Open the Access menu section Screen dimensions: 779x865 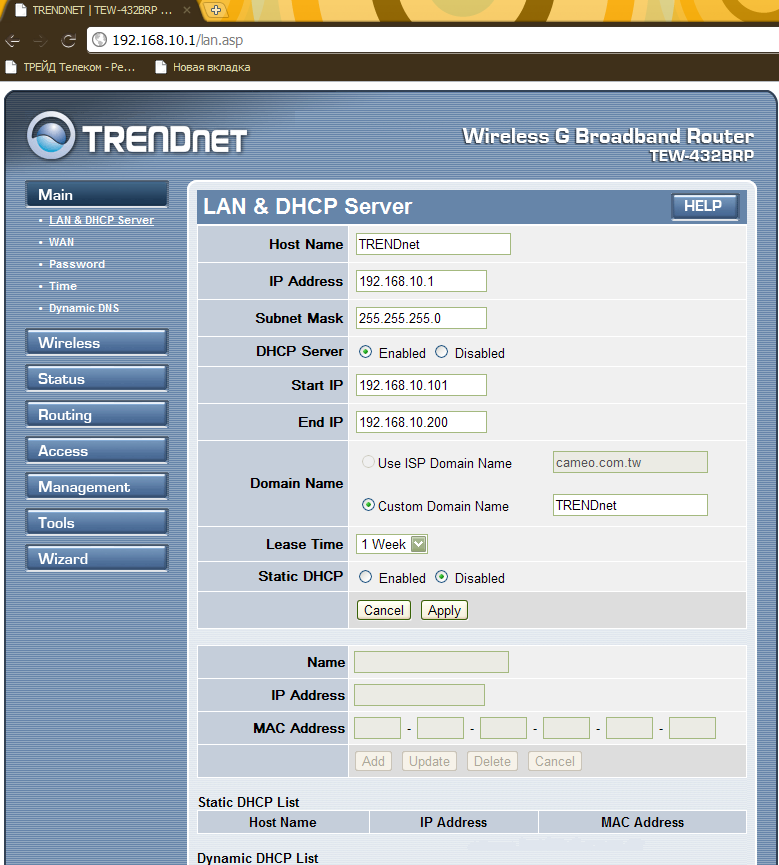click(97, 451)
